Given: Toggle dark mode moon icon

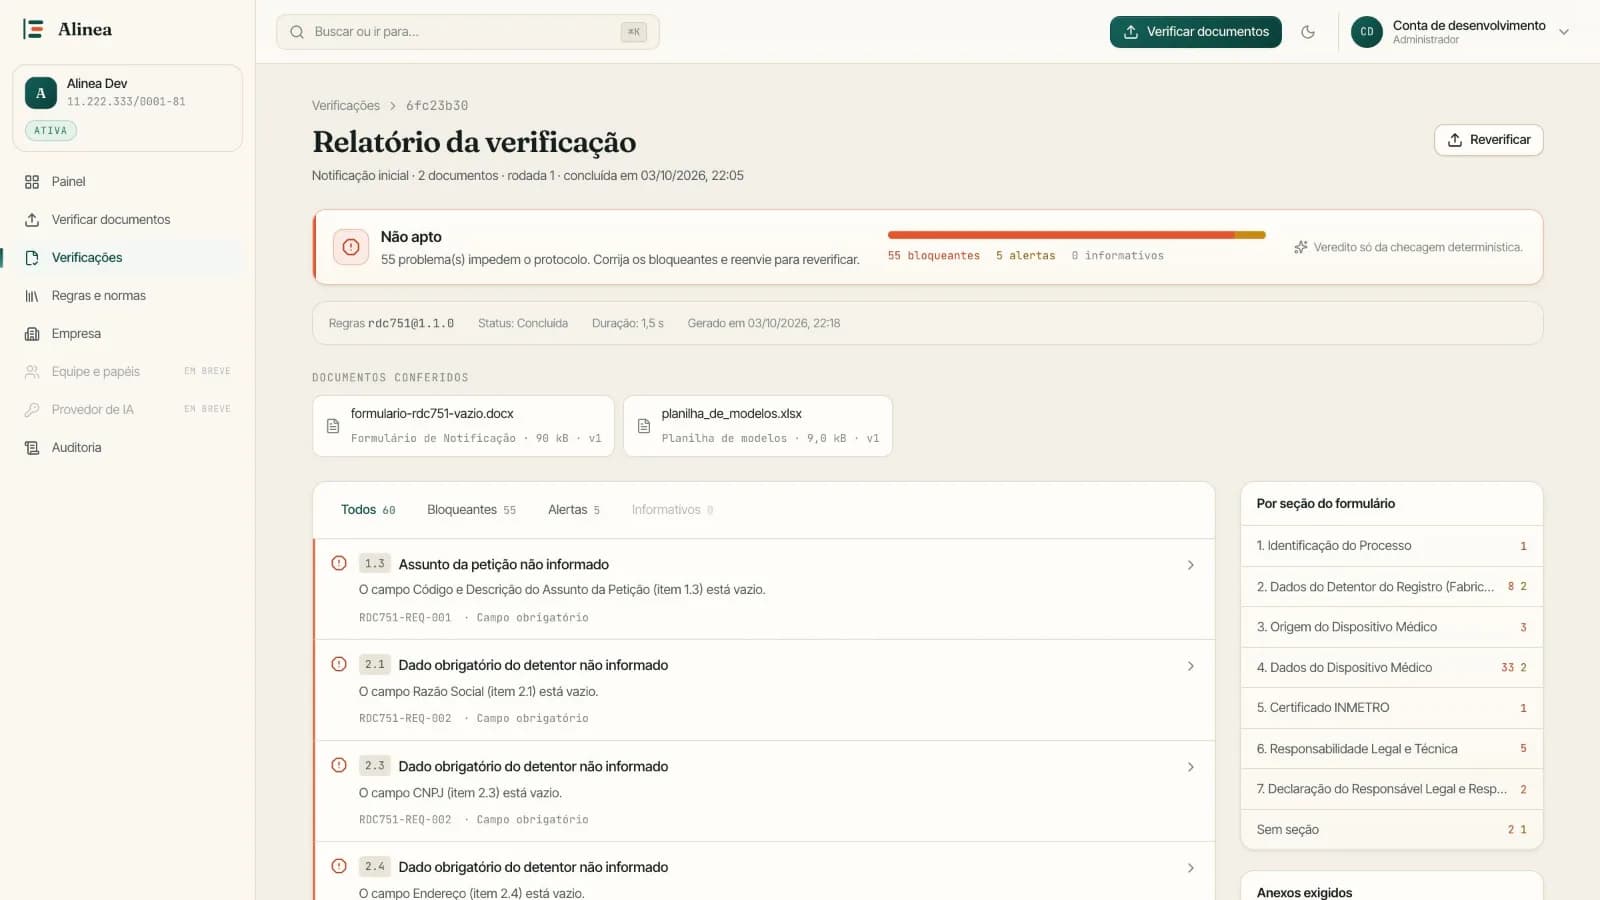Looking at the screenshot, I should tap(1308, 32).
